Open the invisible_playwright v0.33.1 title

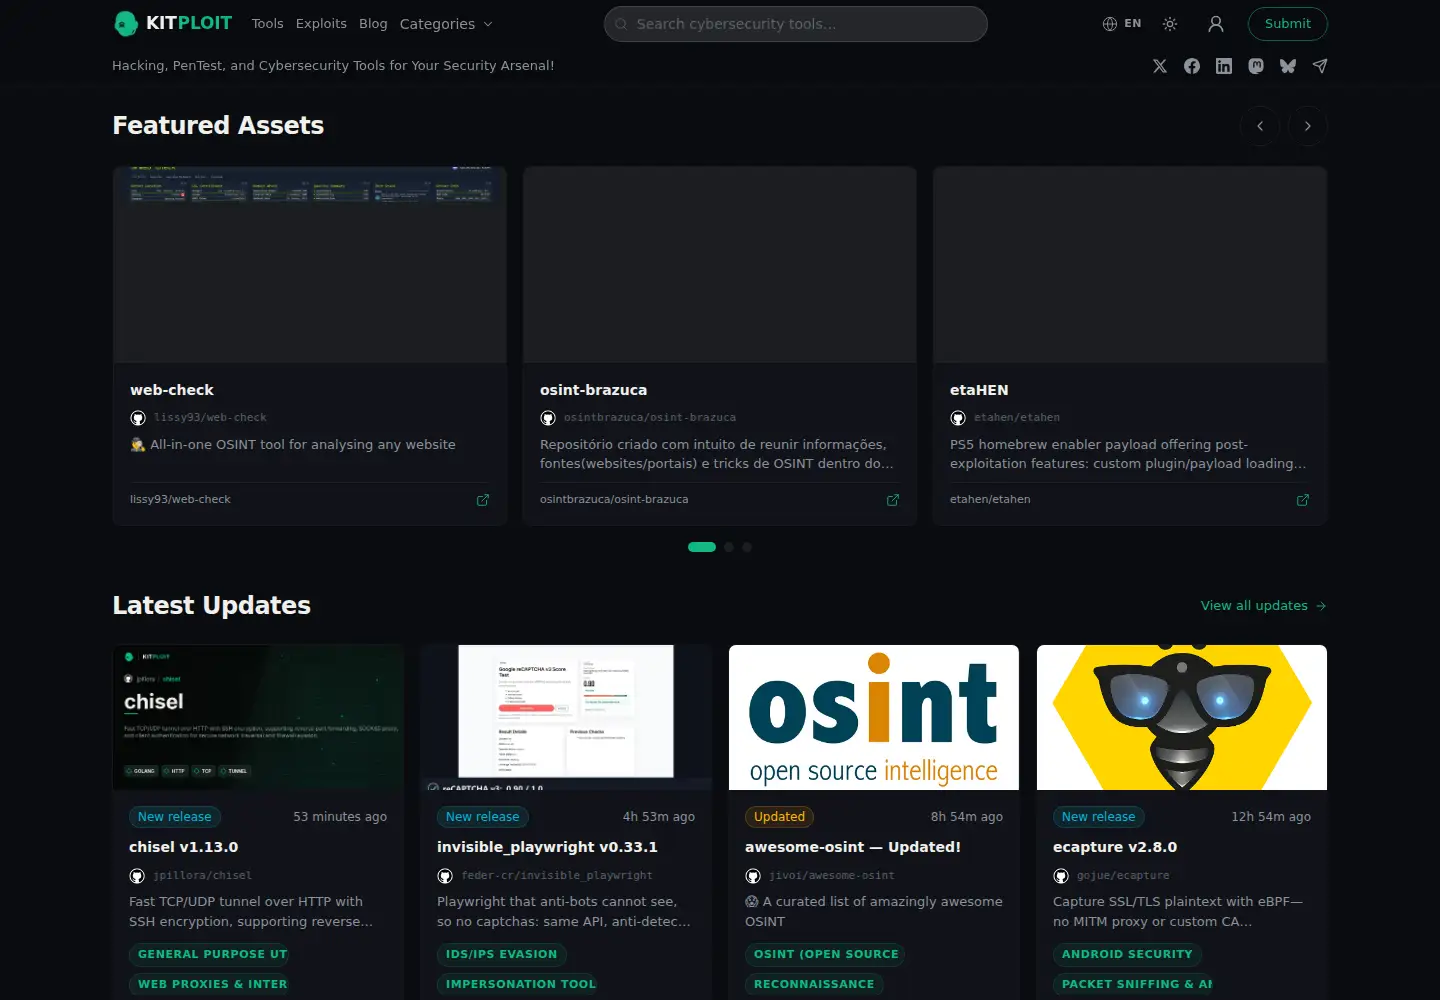(547, 847)
